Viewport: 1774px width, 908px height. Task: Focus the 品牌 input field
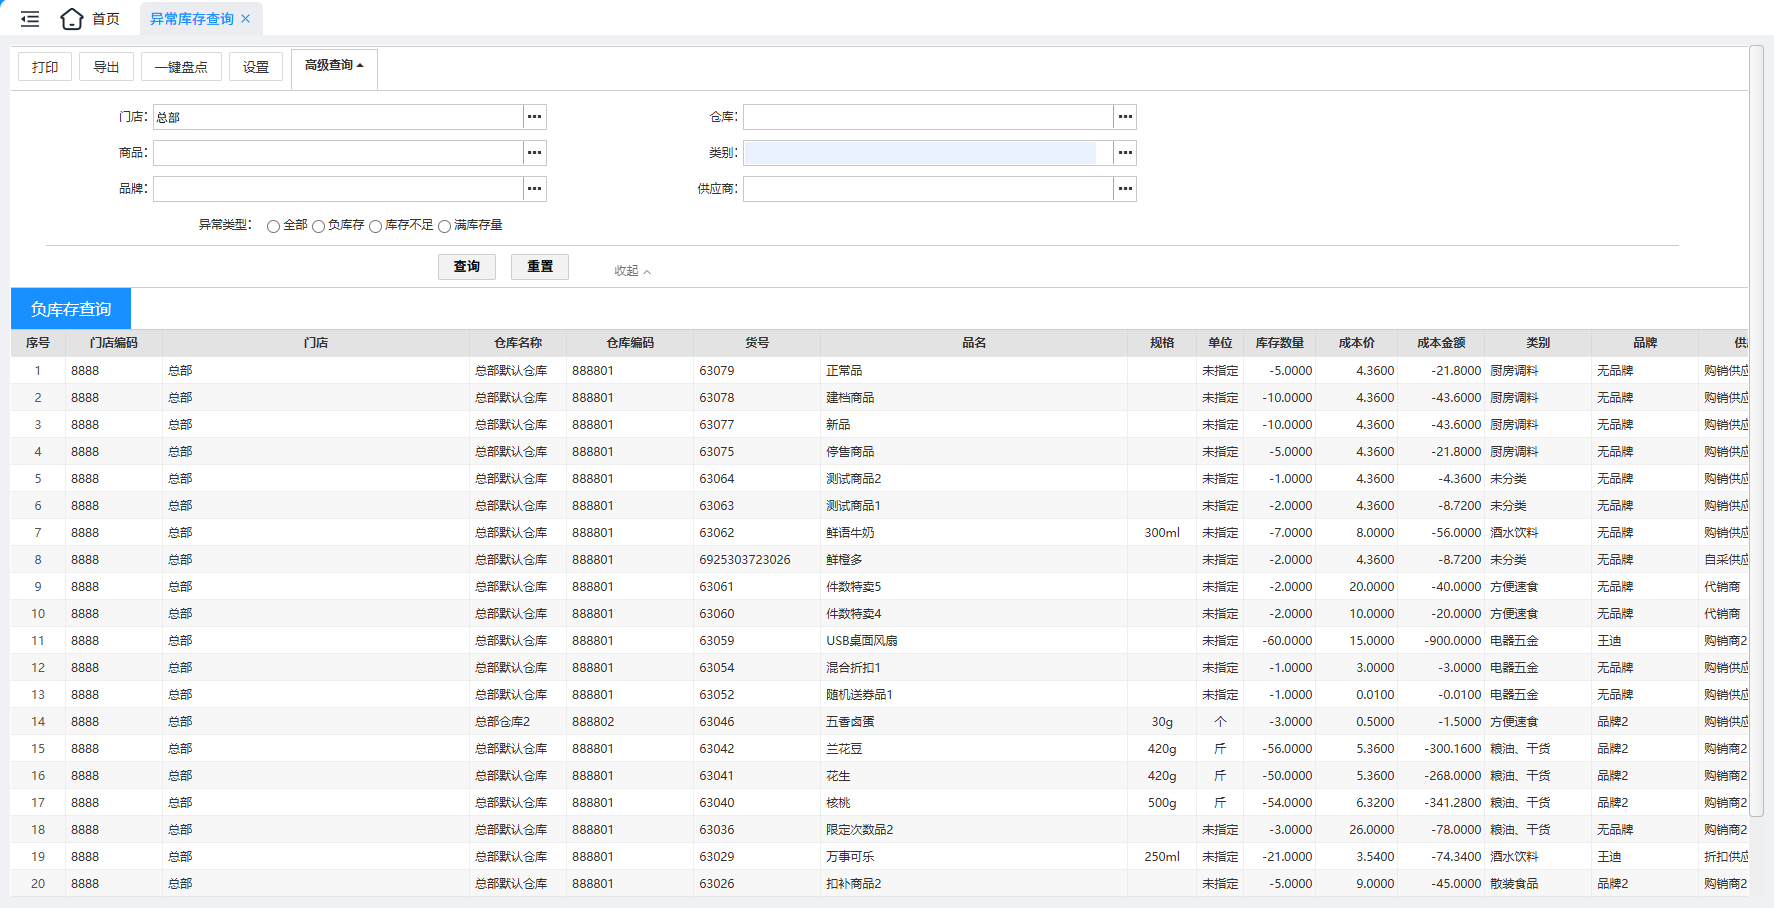coord(338,189)
